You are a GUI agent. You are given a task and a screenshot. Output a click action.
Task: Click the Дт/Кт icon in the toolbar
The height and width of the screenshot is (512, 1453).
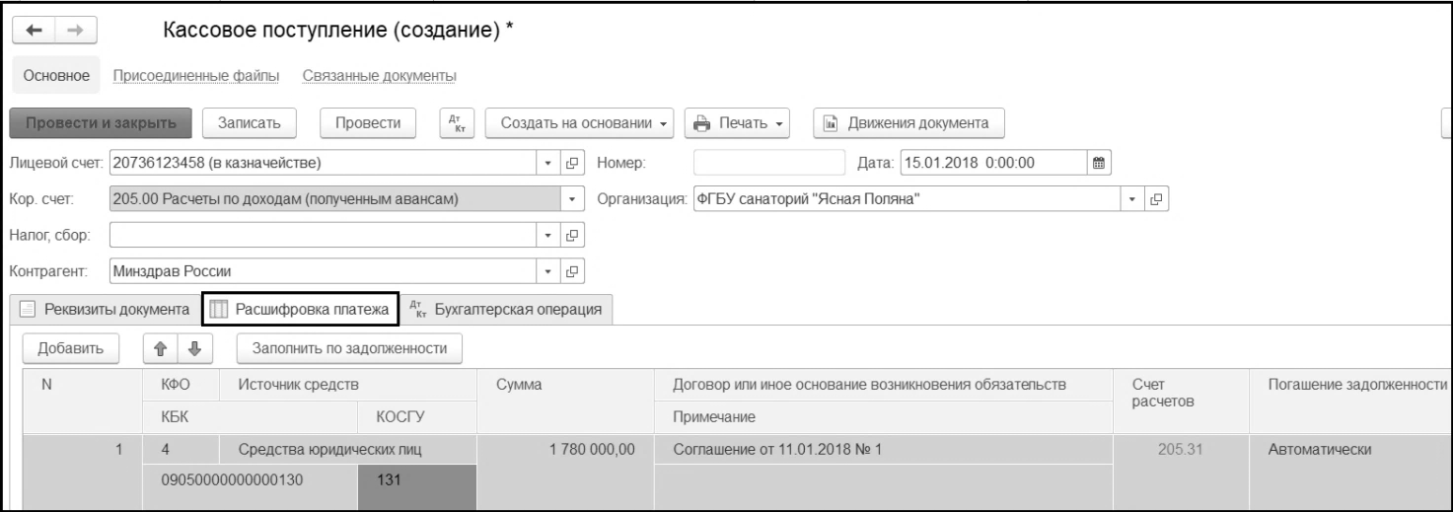coord(456,123)
